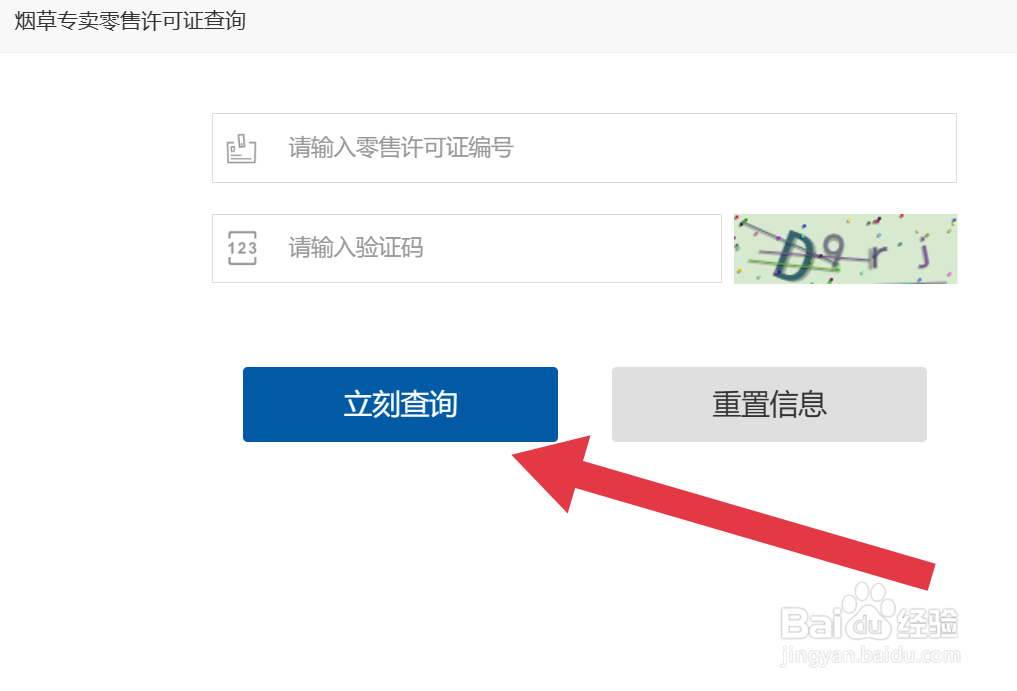Click the letter r in the captcha
1017x691 pixels.
point(878,256)
